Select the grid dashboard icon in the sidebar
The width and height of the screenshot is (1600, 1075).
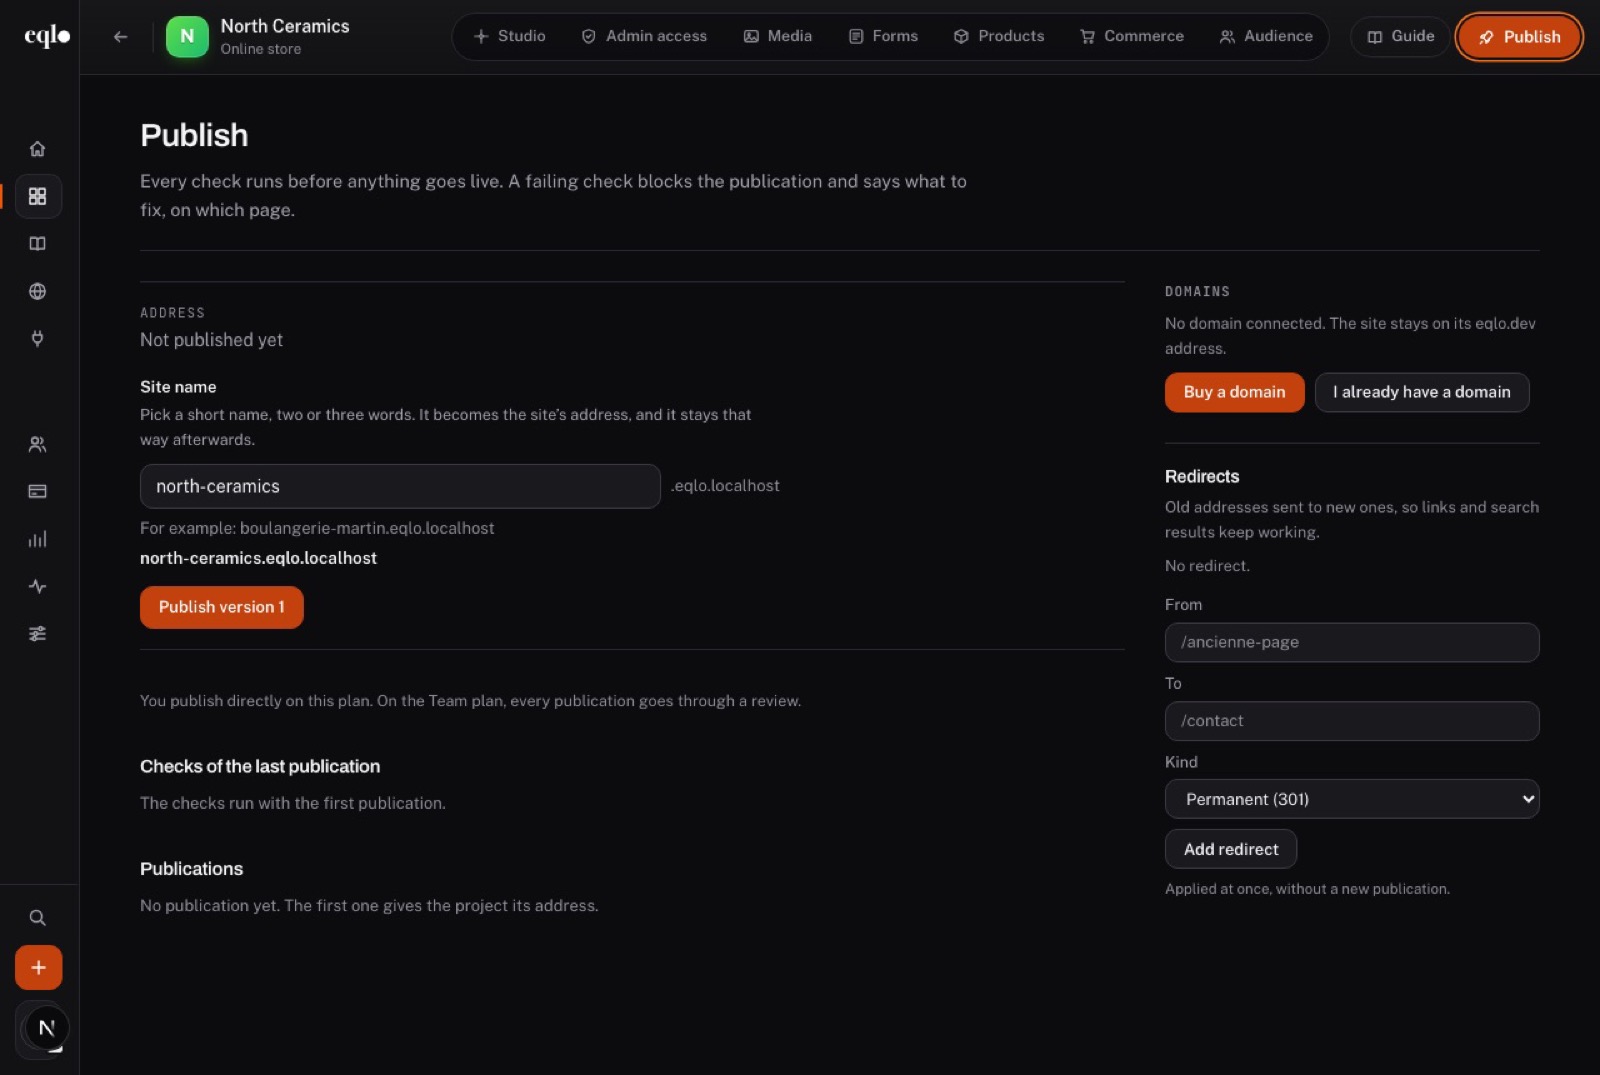(38, 196)
